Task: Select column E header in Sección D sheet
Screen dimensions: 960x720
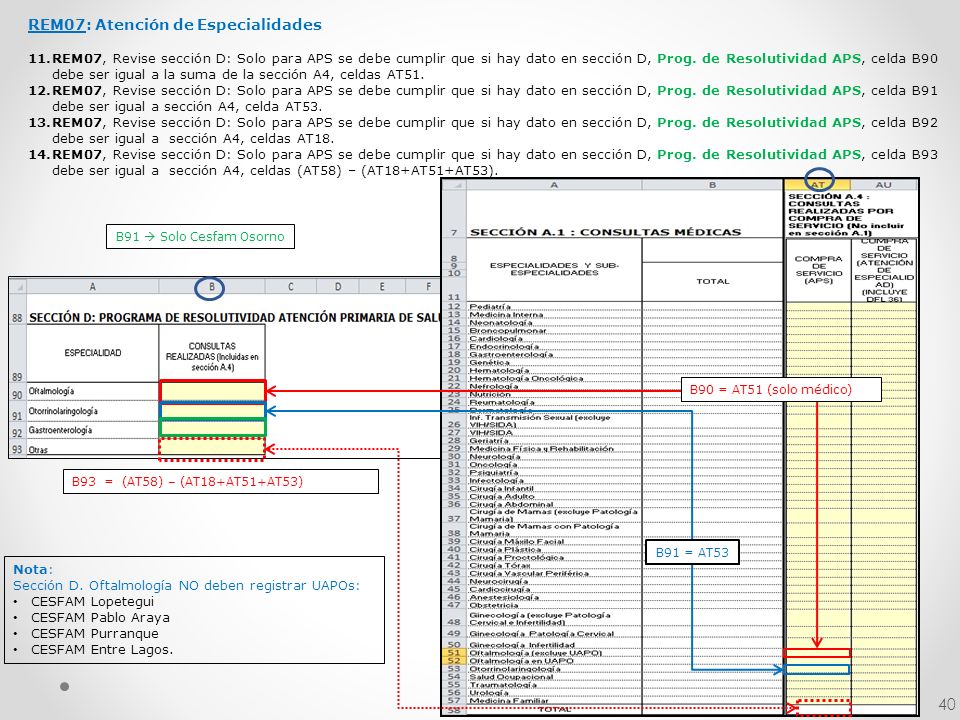Action: click(382, 287)
